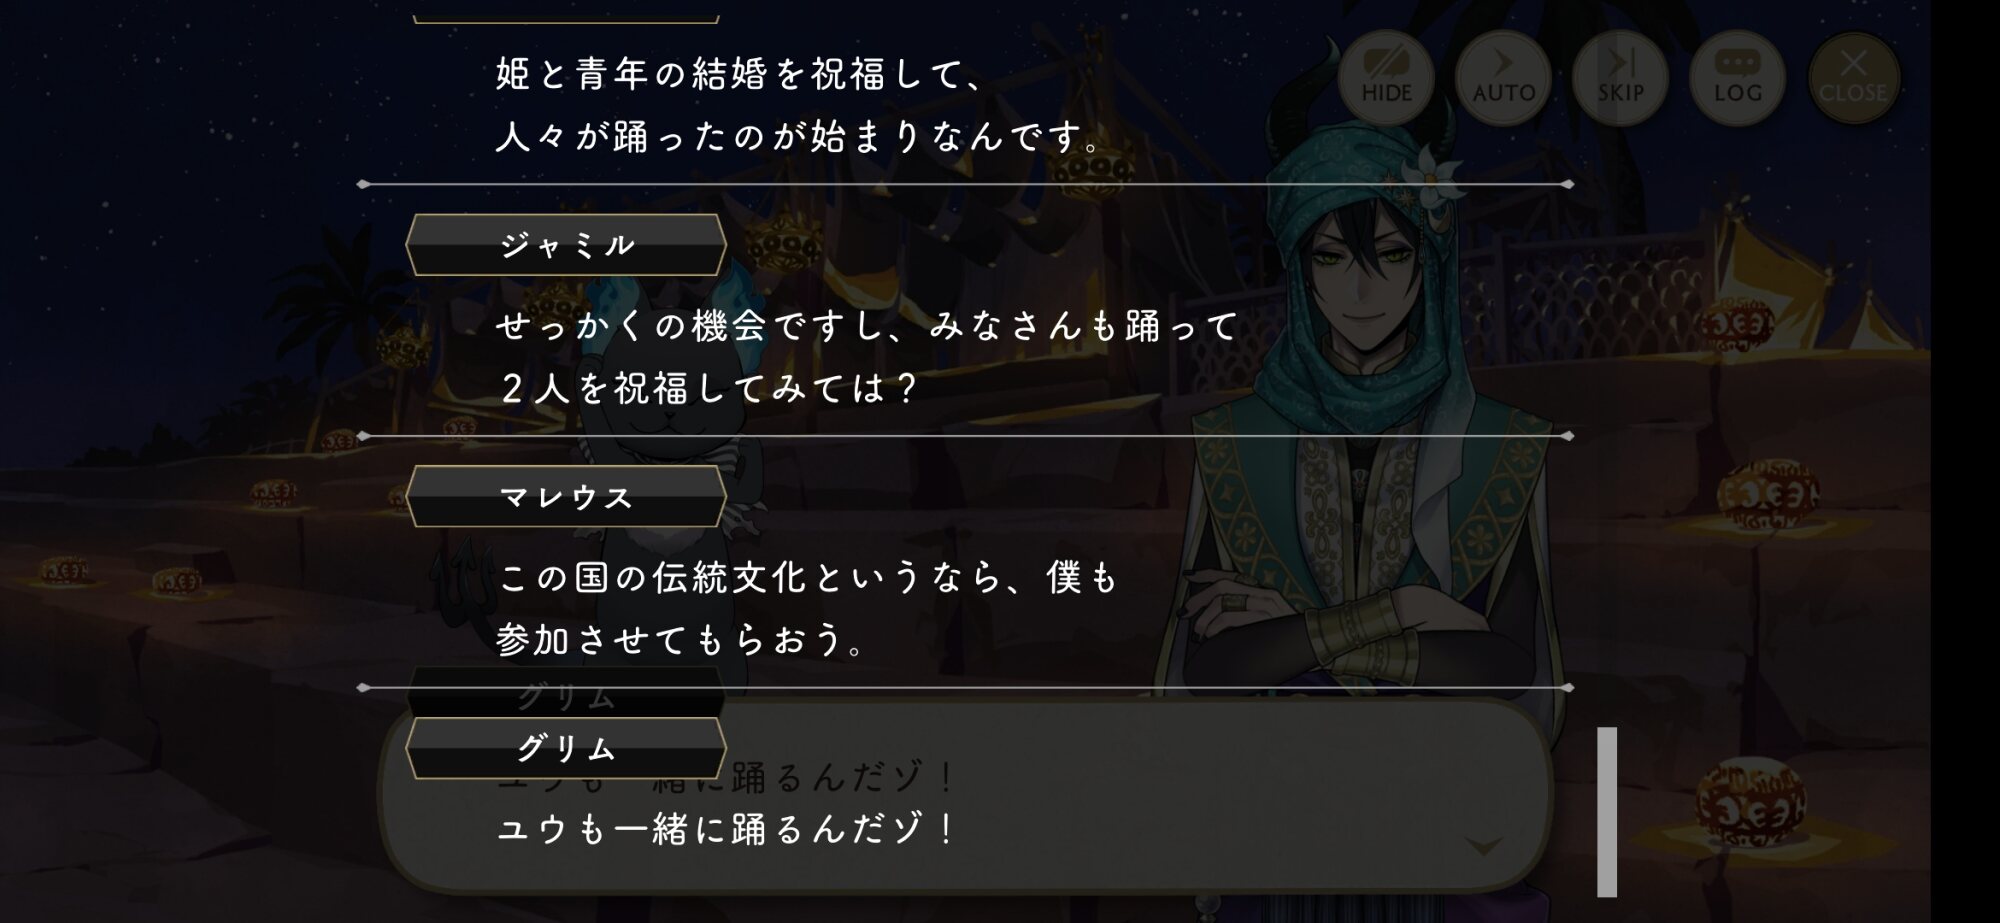Activate the SKIP button

(x=1620, y=77)
